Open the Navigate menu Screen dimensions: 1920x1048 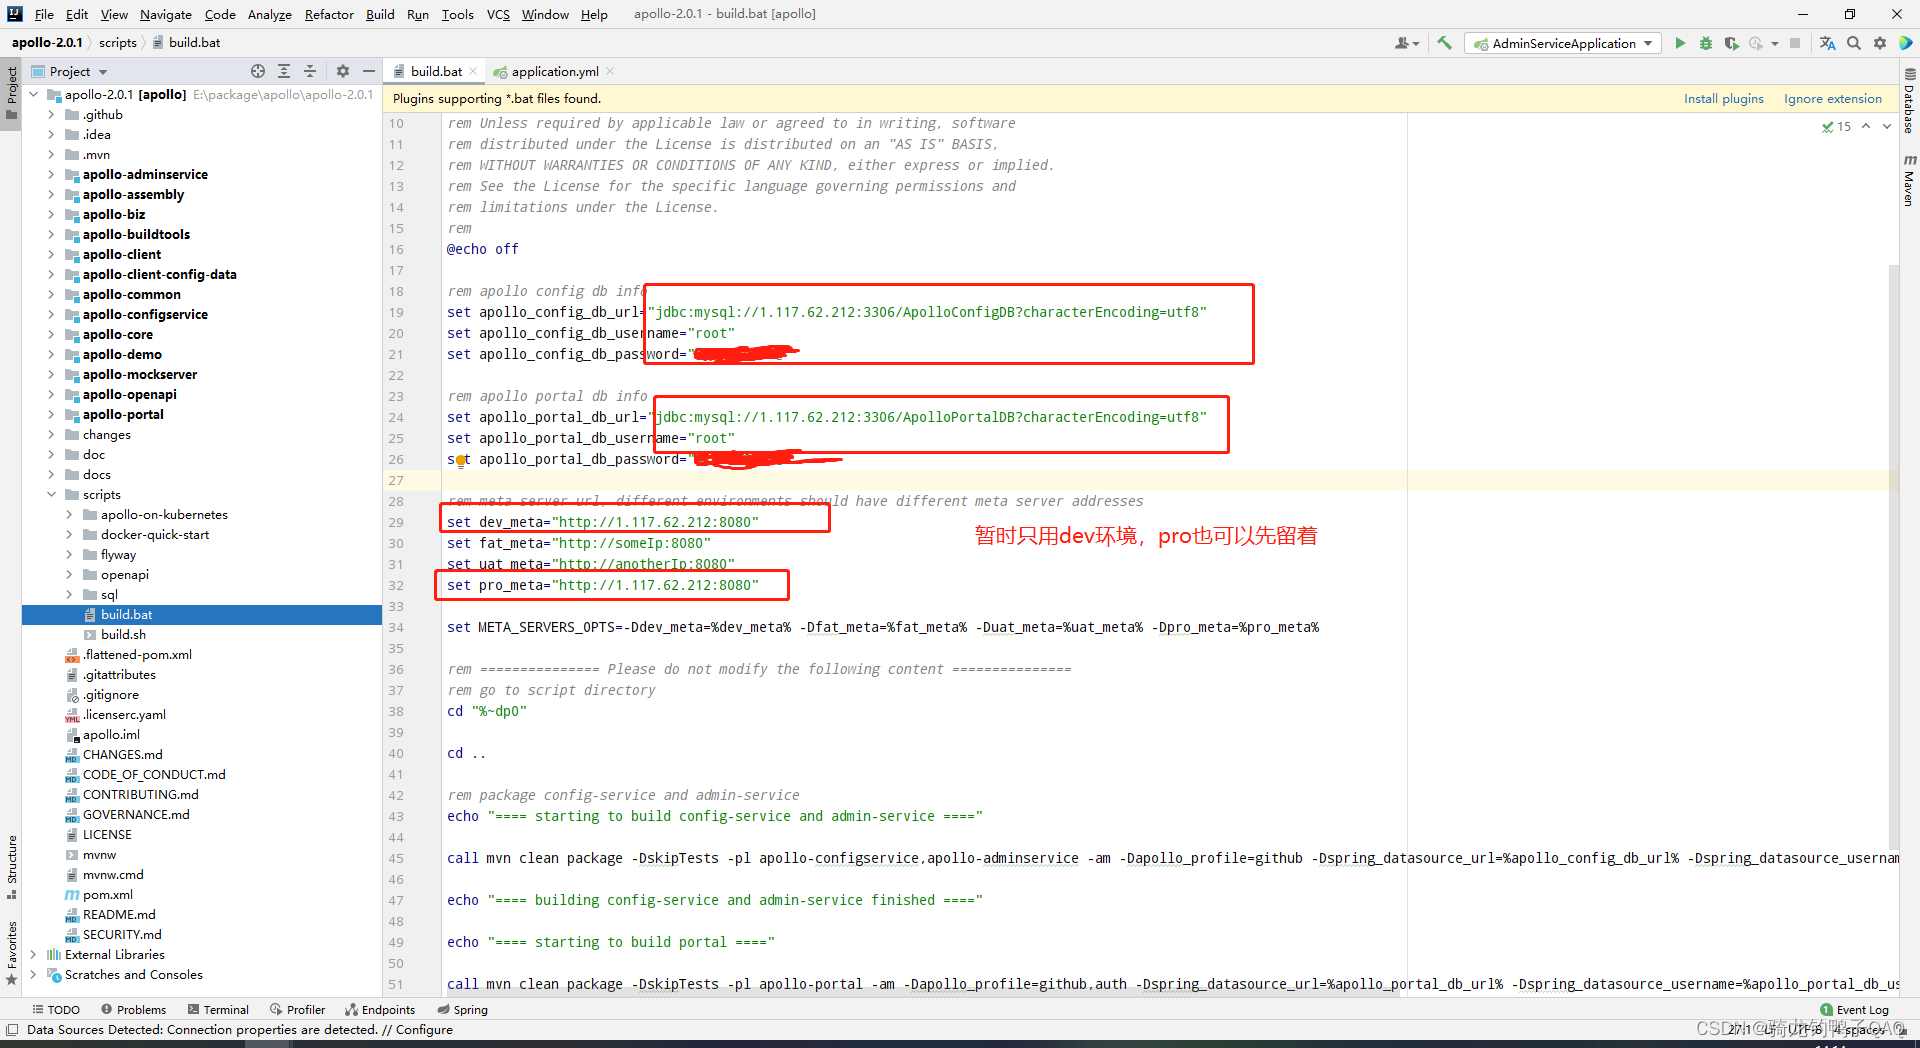tap(165, 14)
